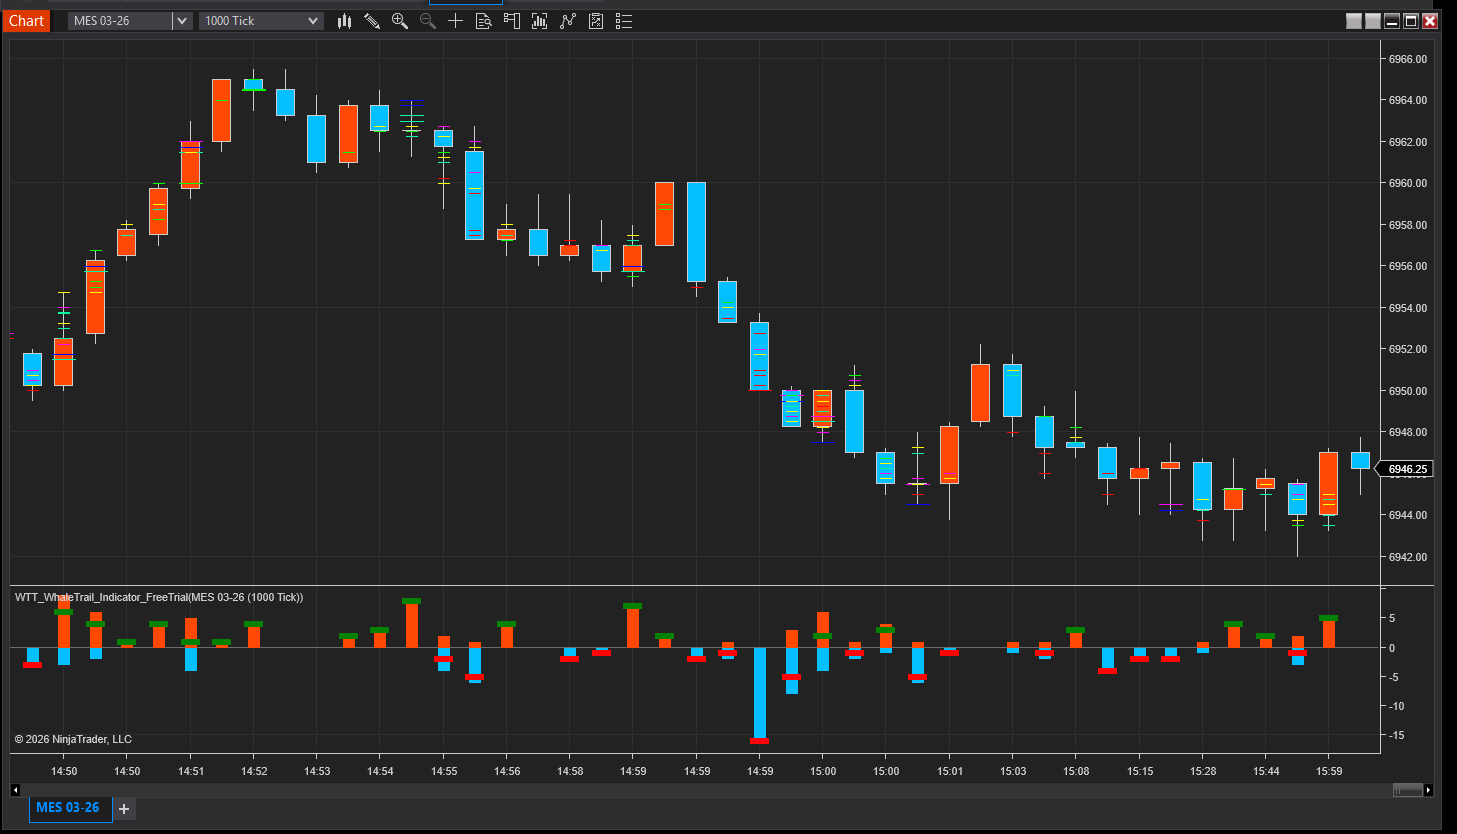Click the orange Chart label button
The height and width of the screenshot is (834, 1457).
coord(26,21)
